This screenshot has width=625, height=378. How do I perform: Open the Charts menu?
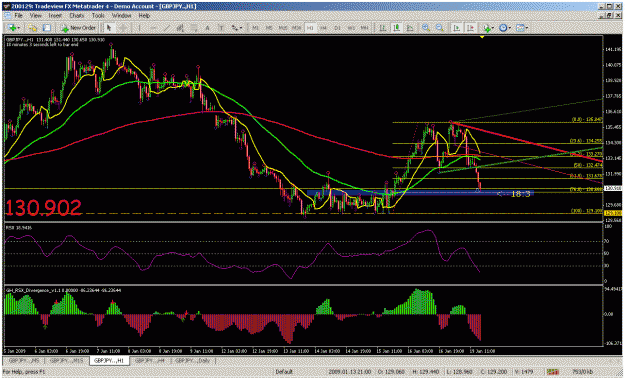tap(77, 16)
